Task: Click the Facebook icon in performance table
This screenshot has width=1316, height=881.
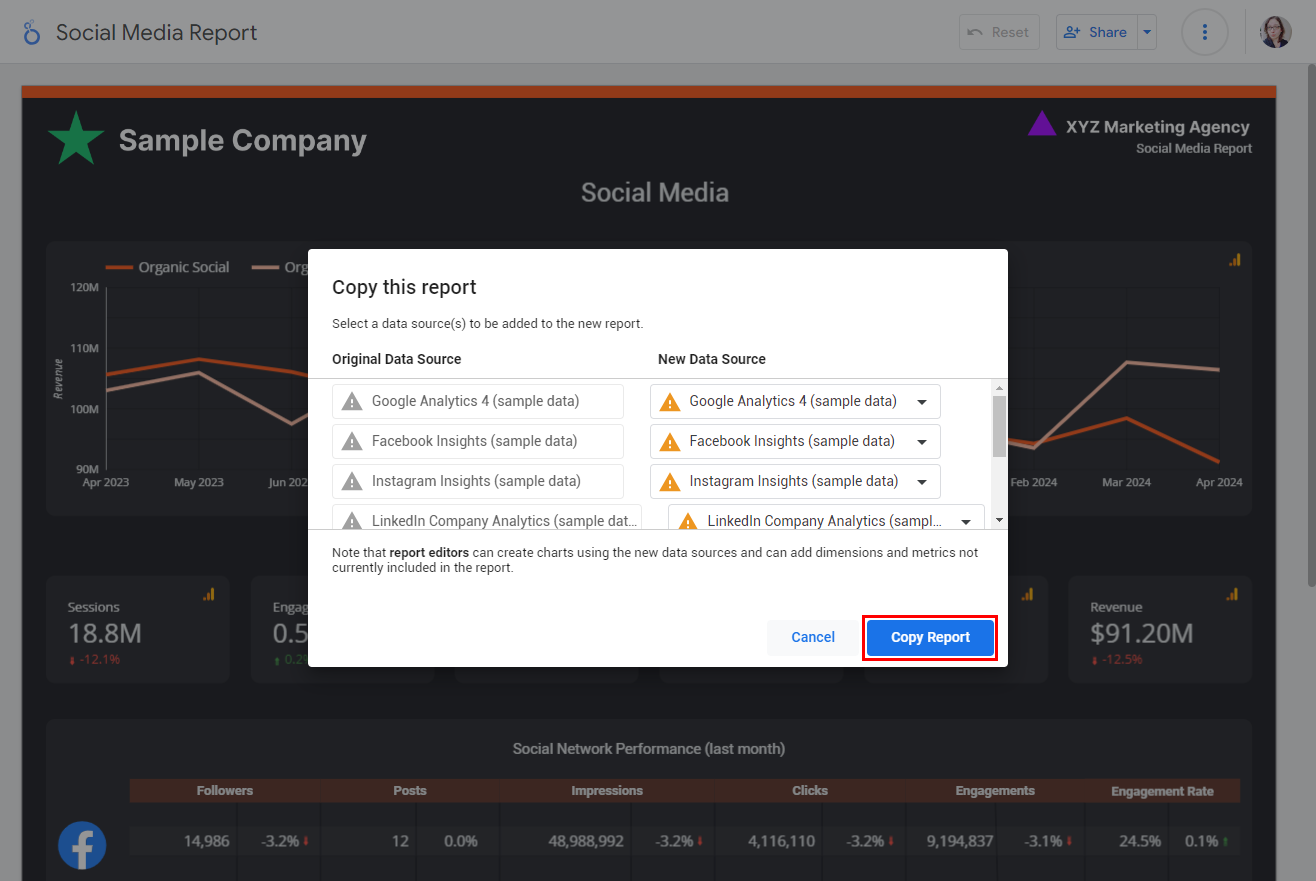Action: [82, 845]
